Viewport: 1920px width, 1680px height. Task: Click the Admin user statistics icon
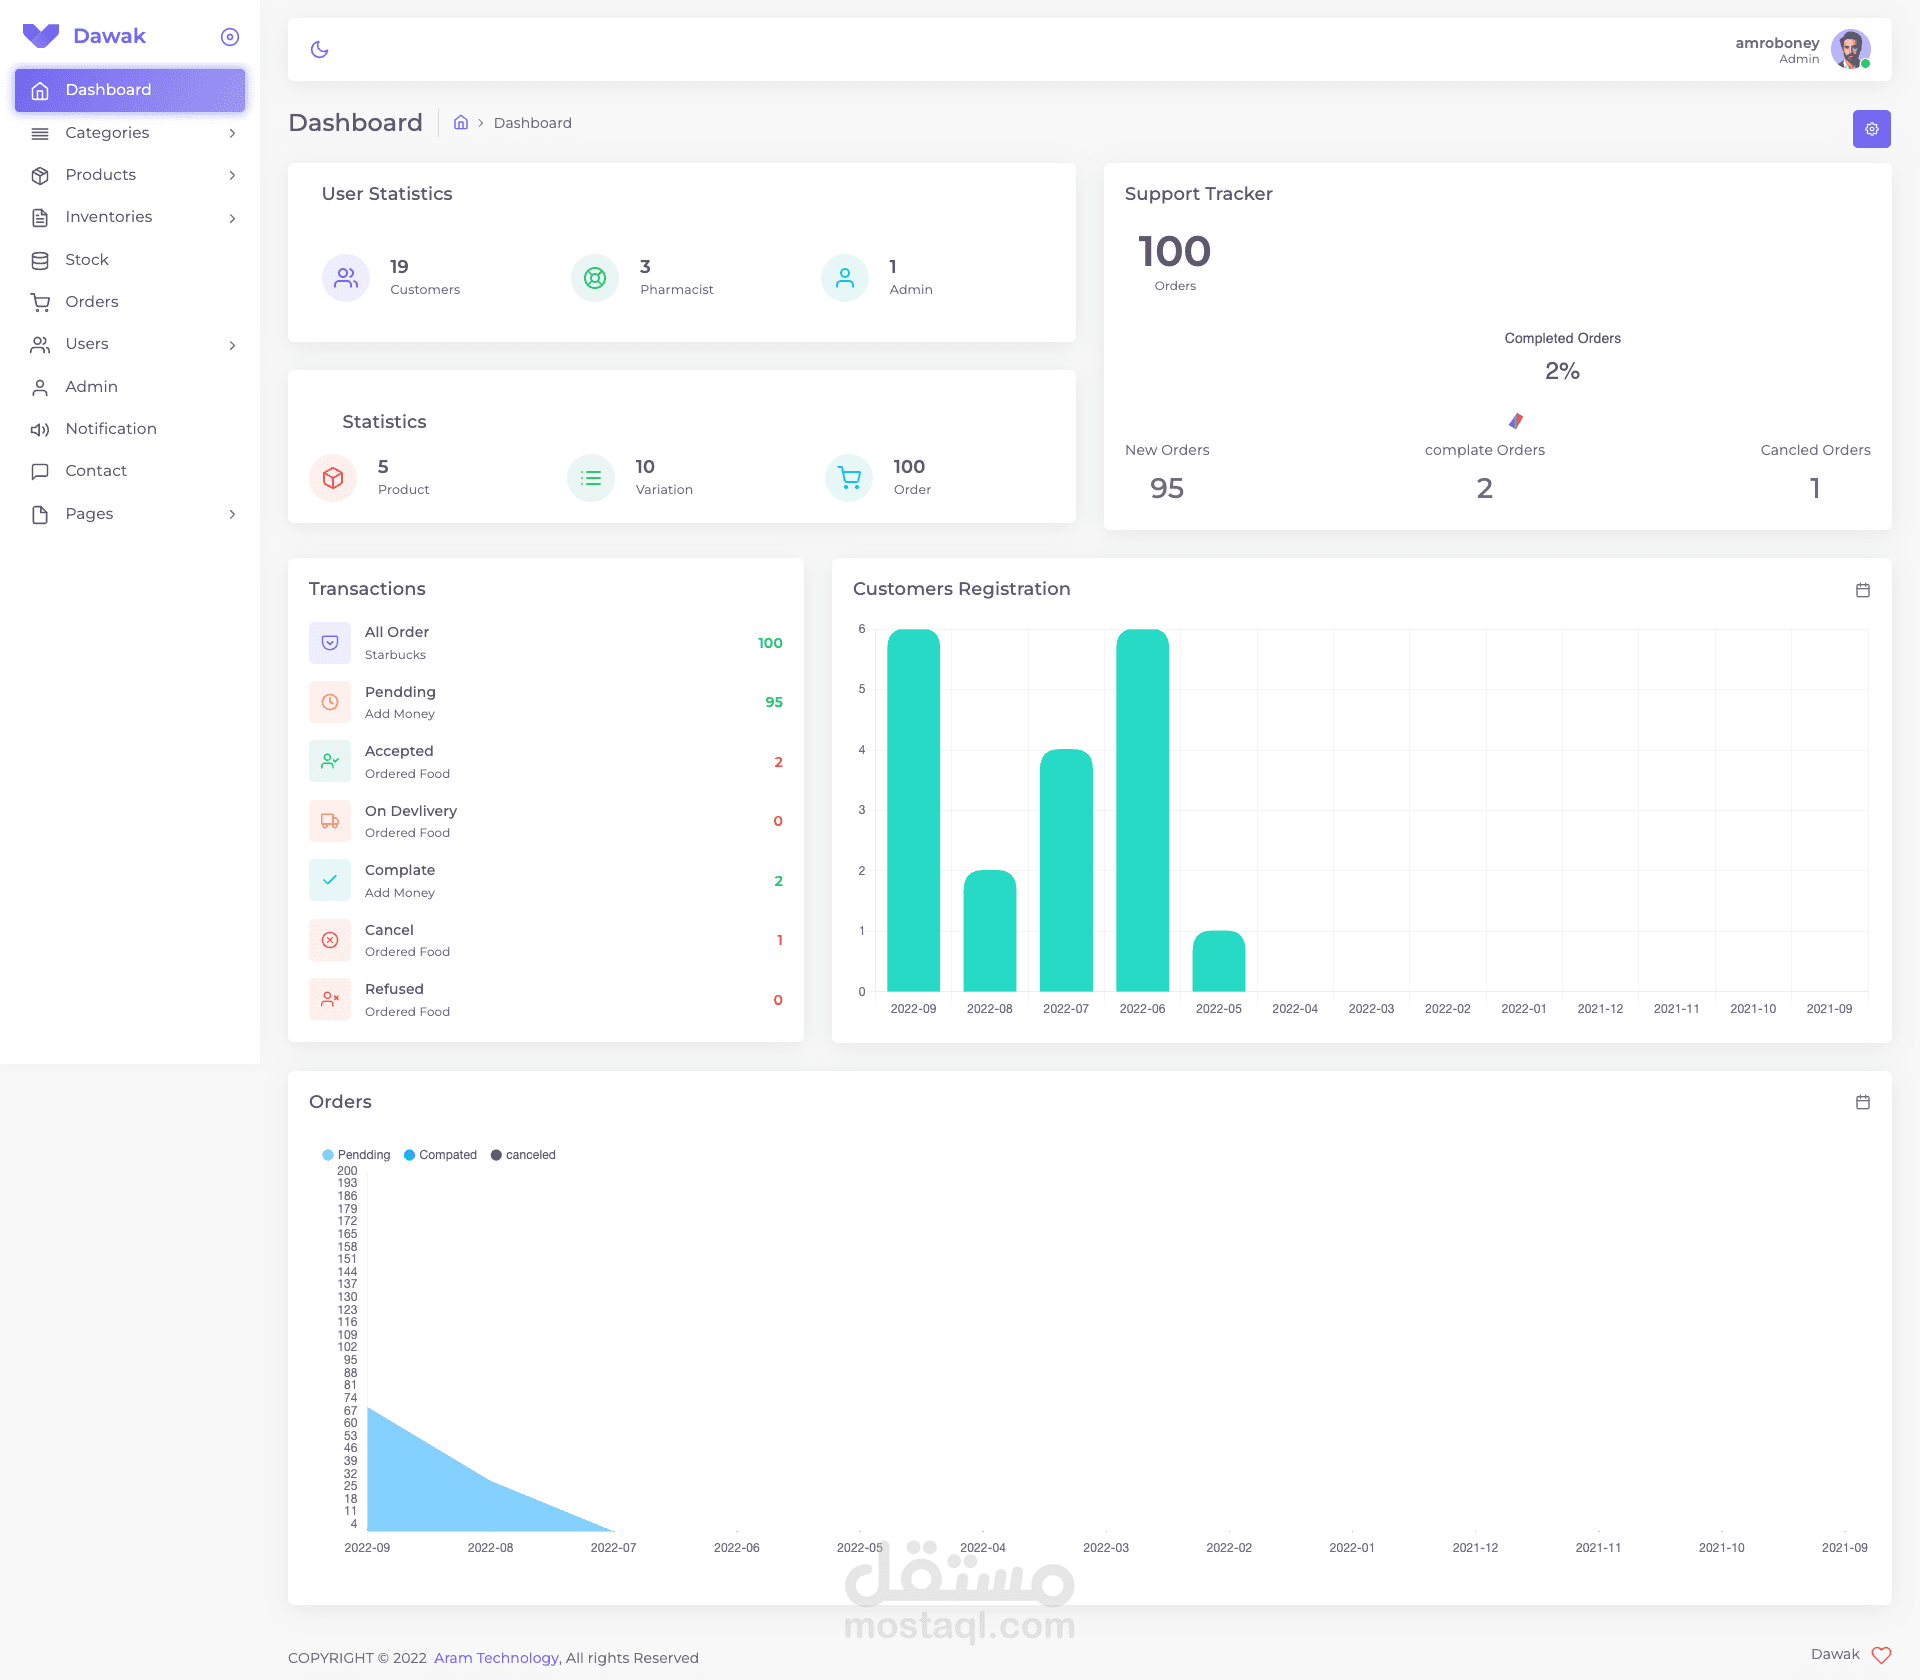[x=845, y=278]
